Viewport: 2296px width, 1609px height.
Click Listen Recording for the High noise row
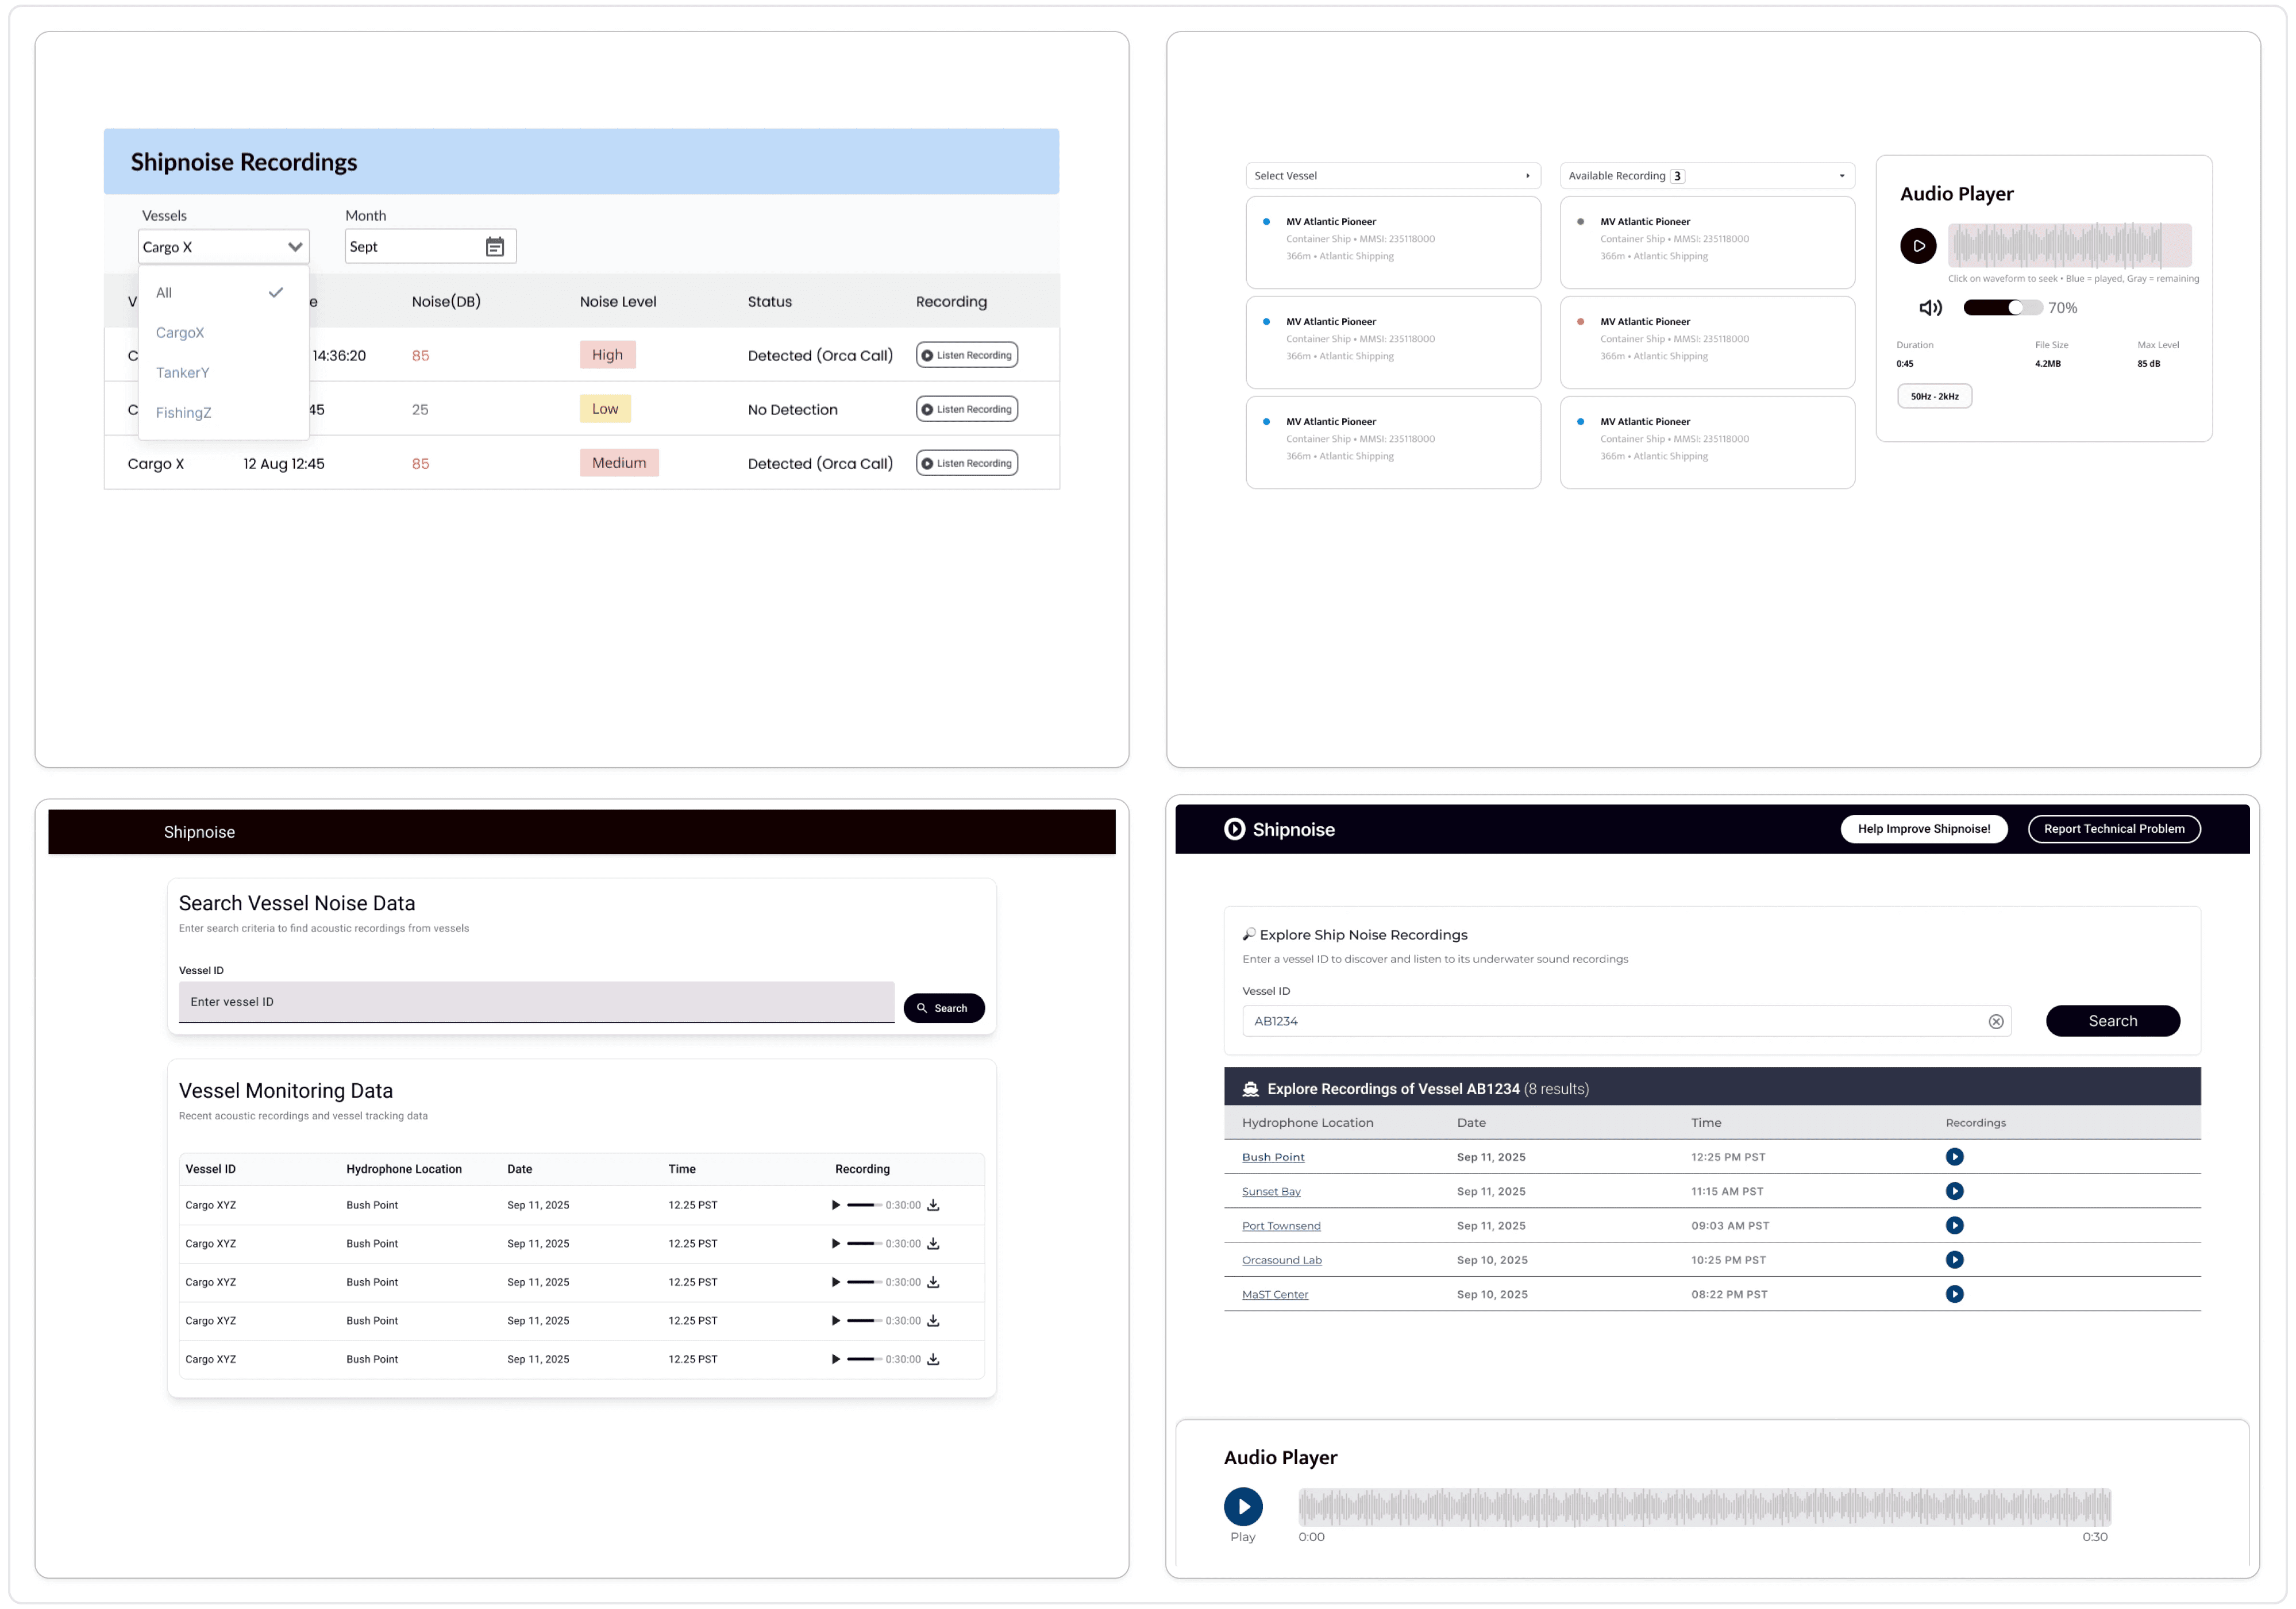click(x=966, y=355)
